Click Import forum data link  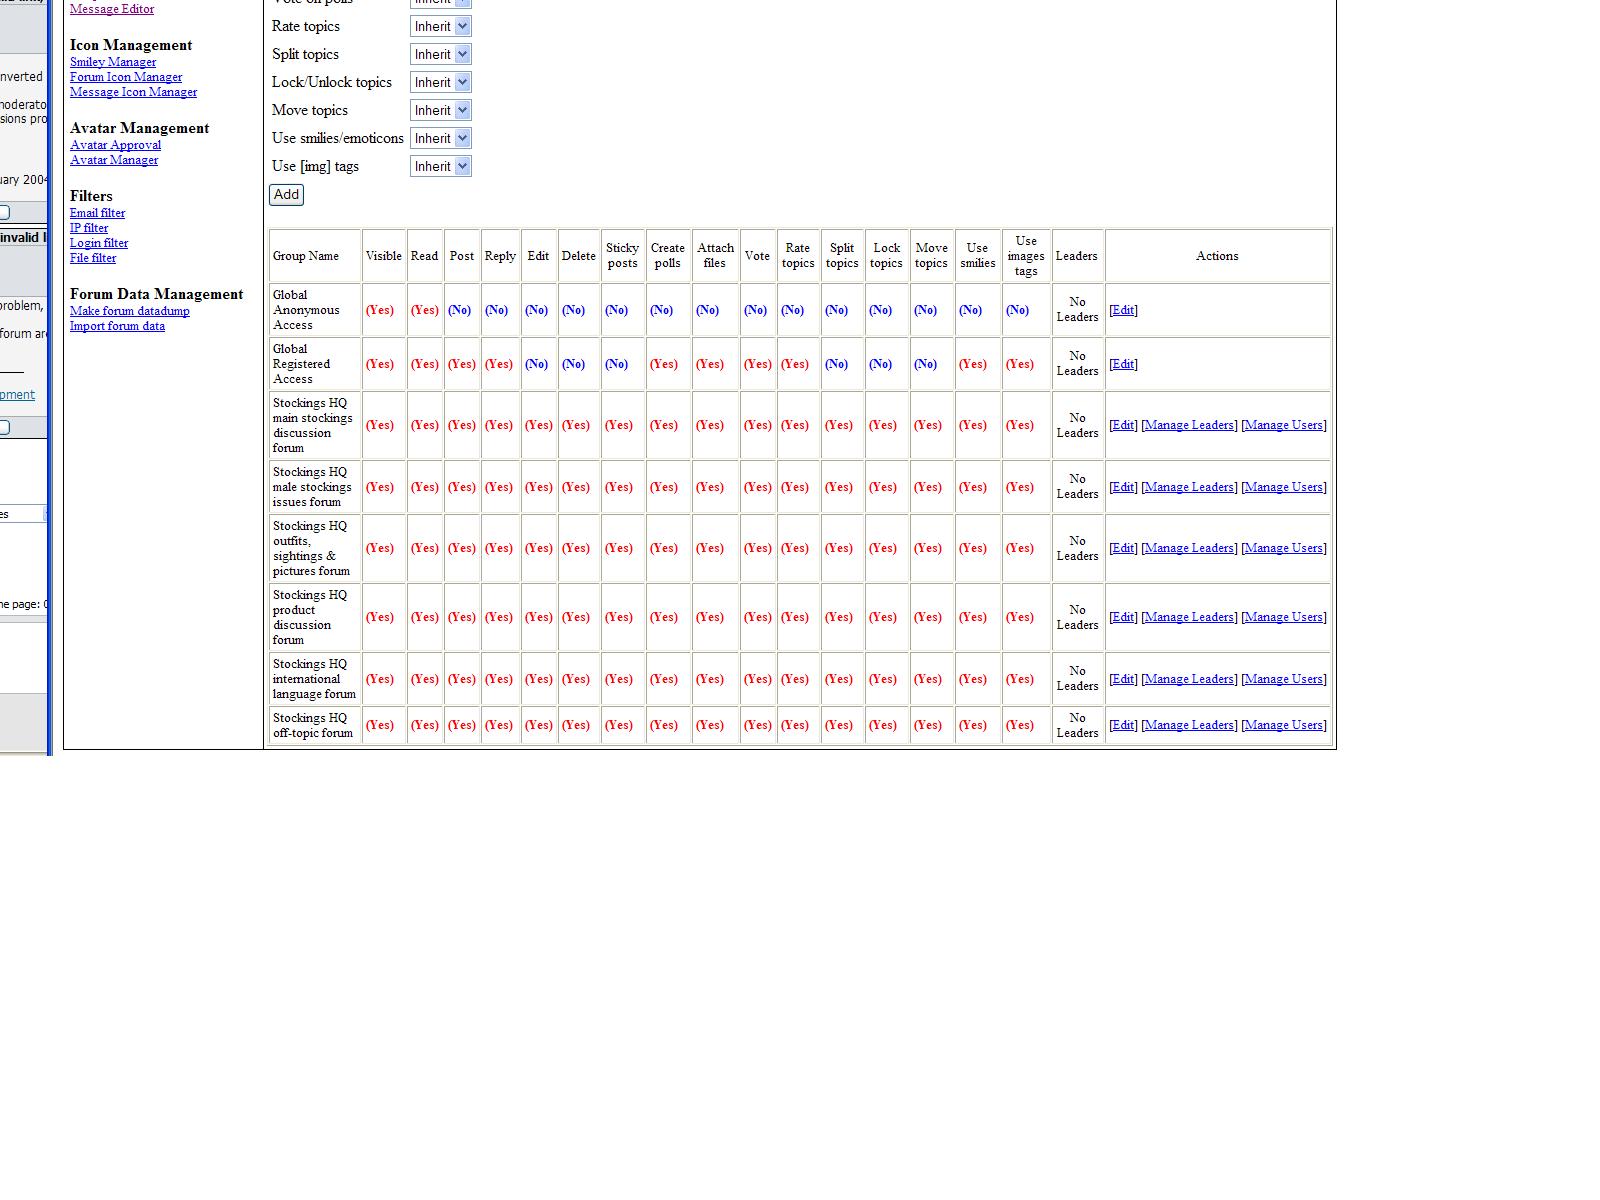click(x=117, y=326)
